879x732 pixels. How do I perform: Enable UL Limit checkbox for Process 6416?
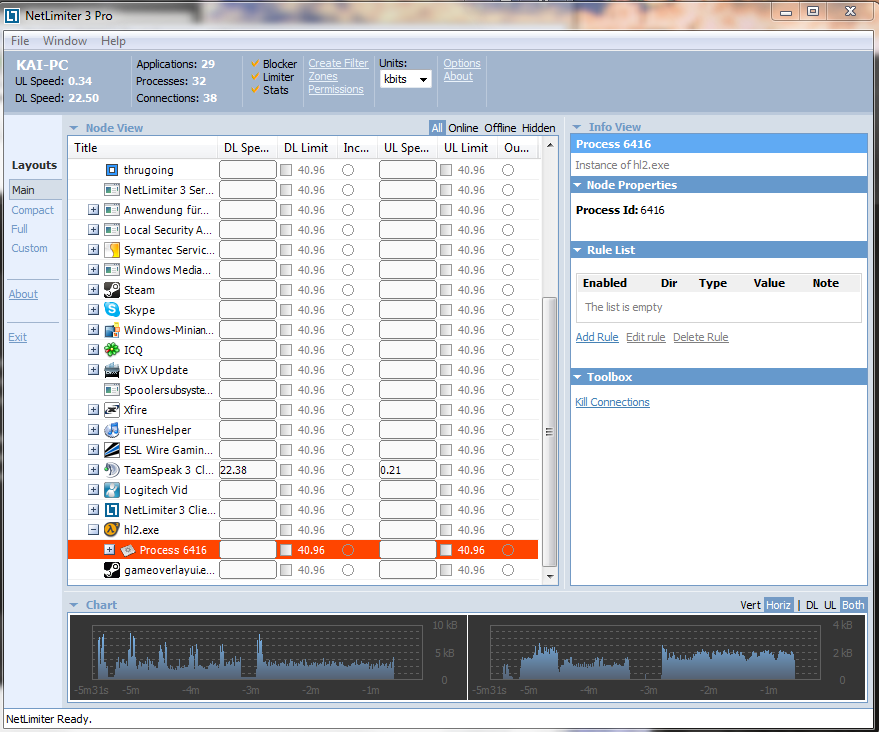pos(446,550)
